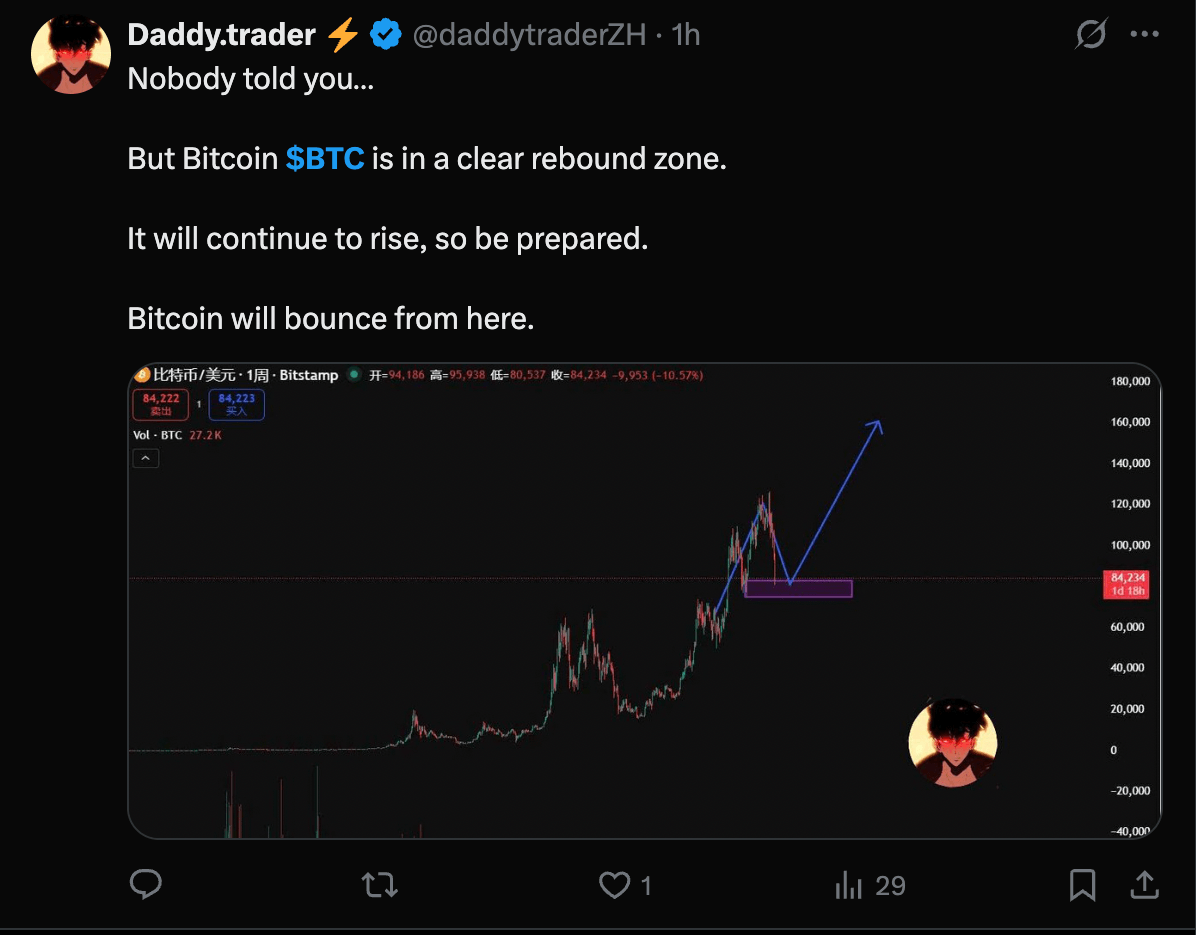Click the Daddy.trader display name
The width and height of the screenshot is (1196, 935).
click(x=221, y=35)
